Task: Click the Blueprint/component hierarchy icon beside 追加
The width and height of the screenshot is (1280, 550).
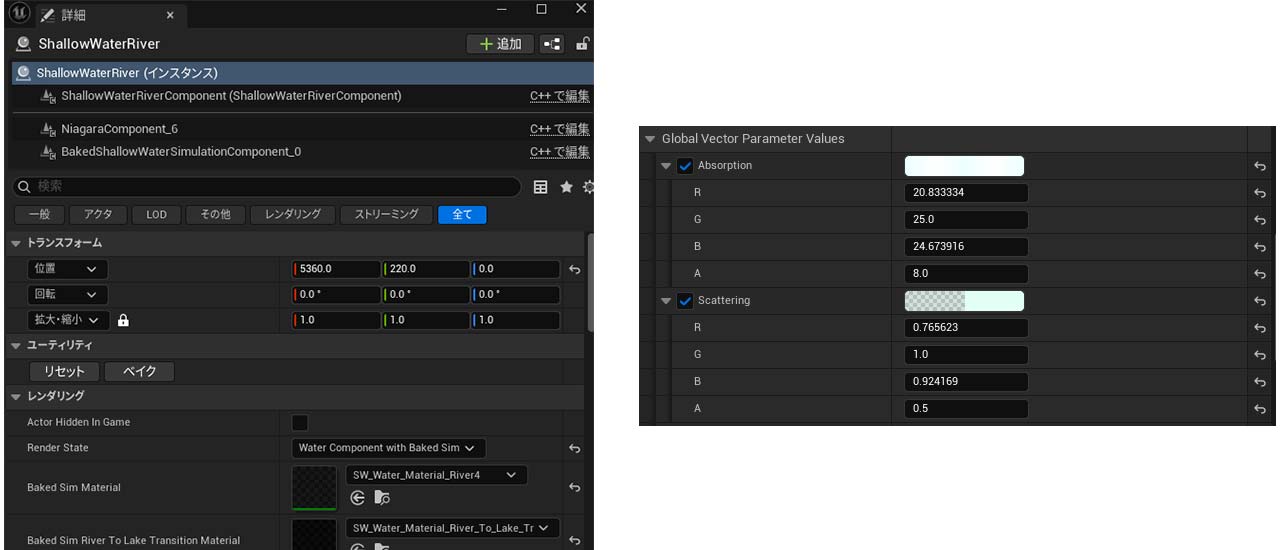Action: [551, 44]
